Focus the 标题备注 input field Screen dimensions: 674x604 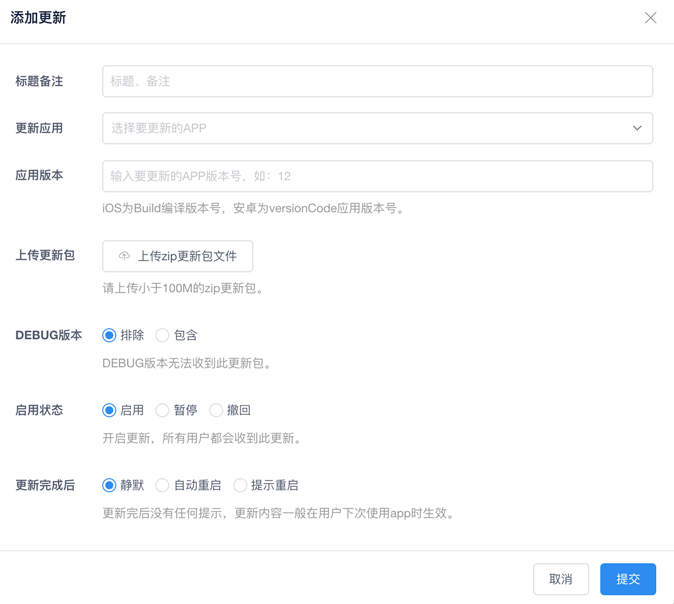tap(377, 81)
